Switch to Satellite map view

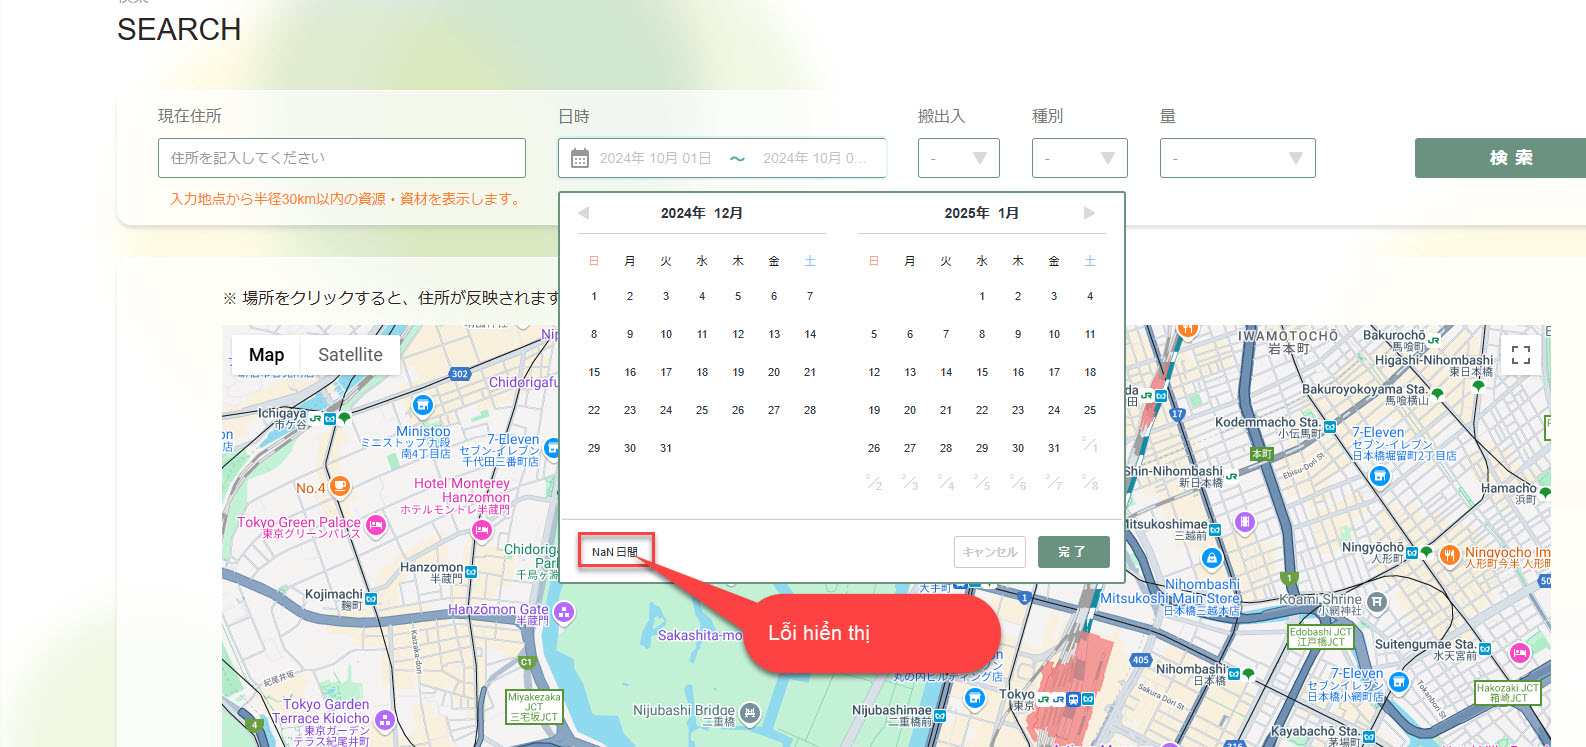(x=350, y=355)
